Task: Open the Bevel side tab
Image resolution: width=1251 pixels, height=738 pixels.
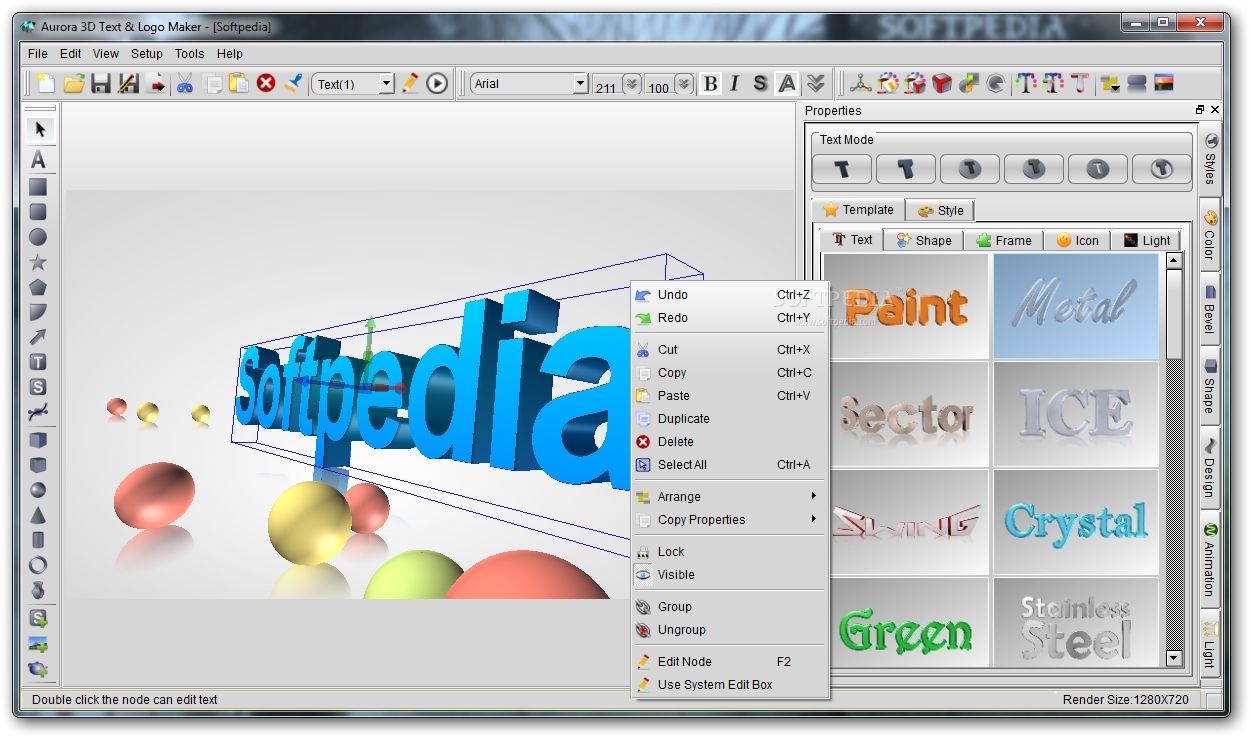Action: (x=1210, y=308)
